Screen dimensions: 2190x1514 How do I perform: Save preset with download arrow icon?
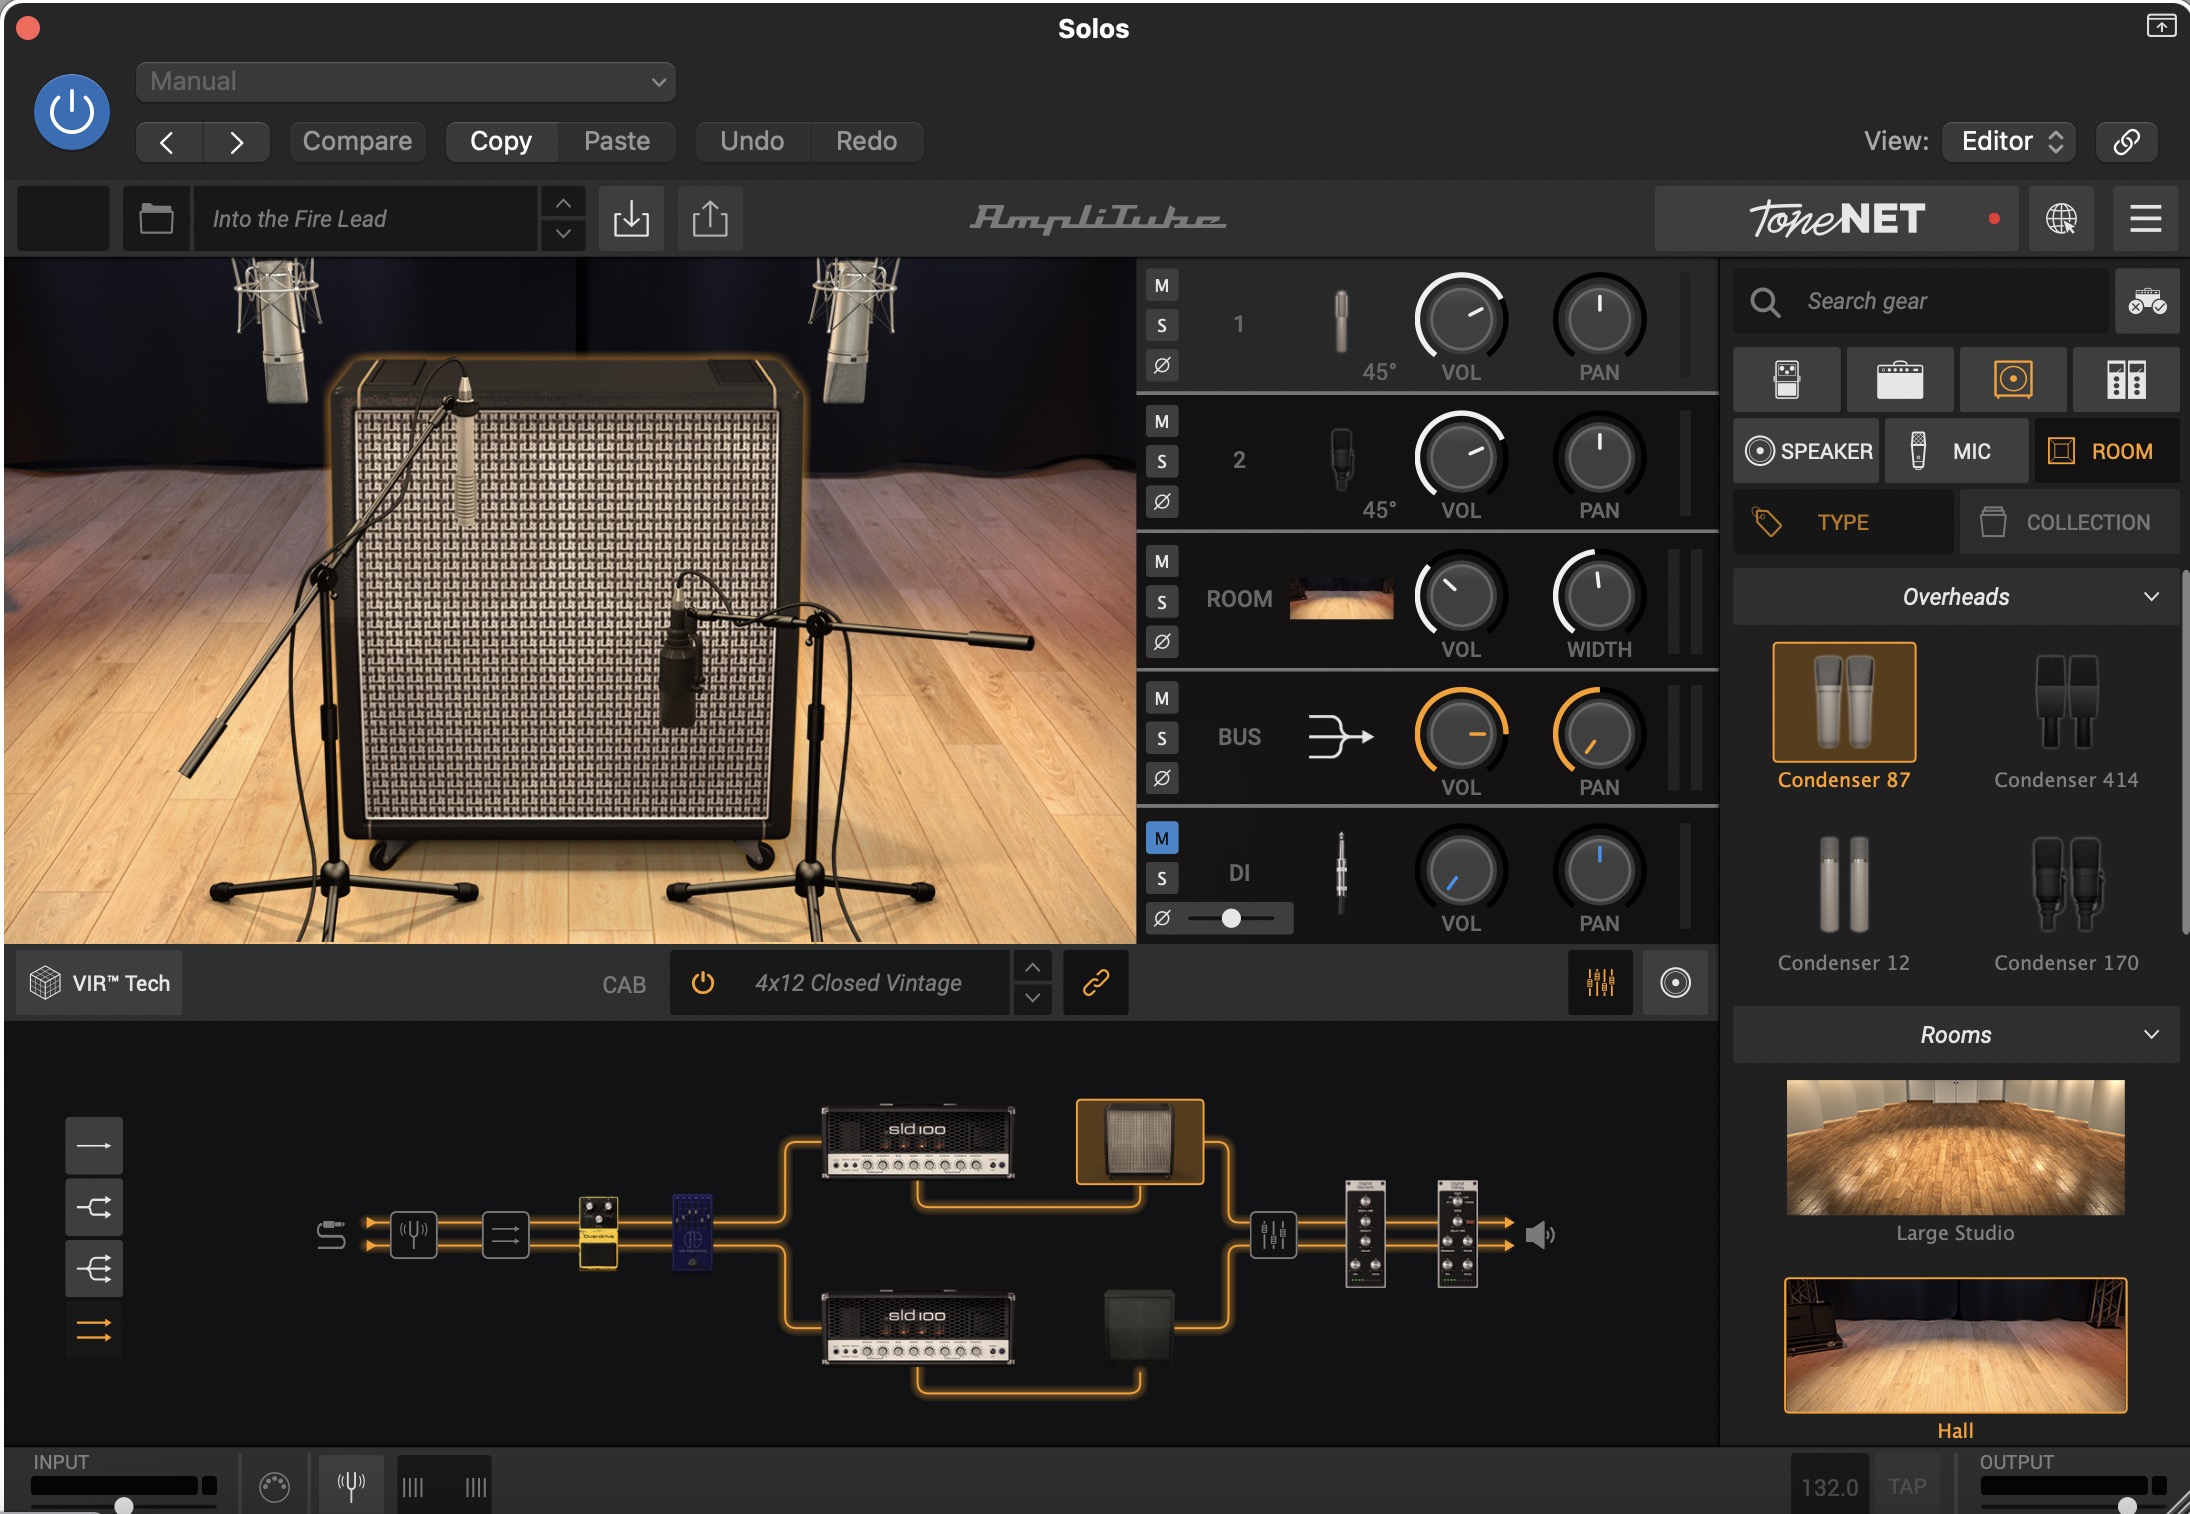pos(631,218)
